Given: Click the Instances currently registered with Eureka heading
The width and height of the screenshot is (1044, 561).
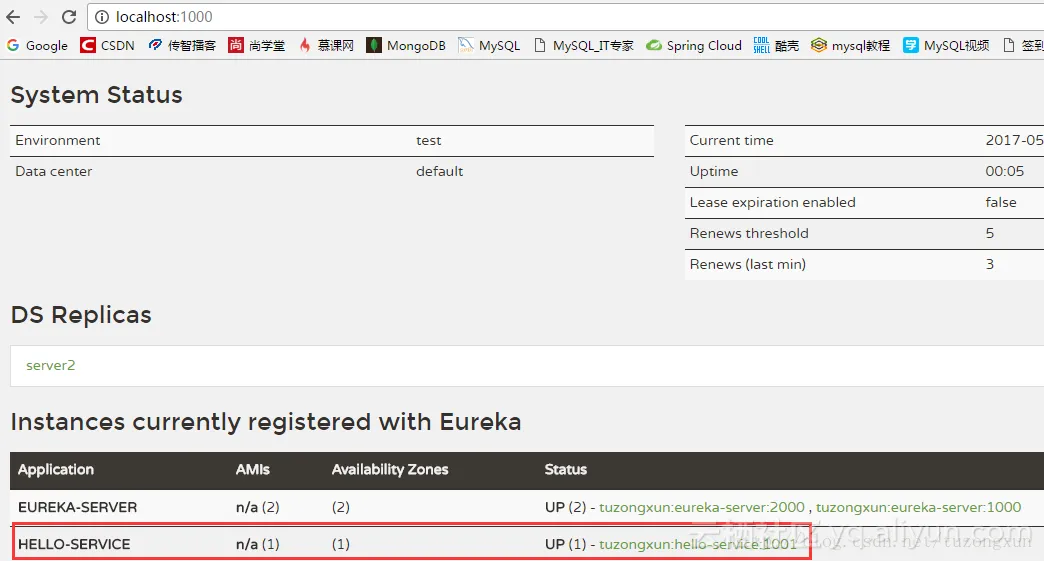Looking at the screenshot, I should (266, 422).
